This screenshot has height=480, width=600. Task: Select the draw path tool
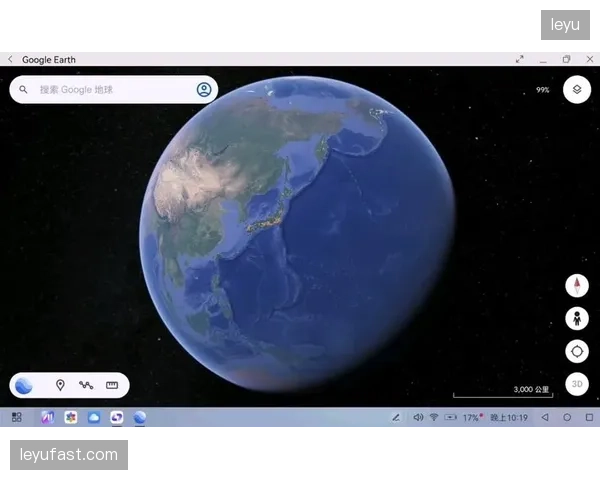tap(86, 385)
